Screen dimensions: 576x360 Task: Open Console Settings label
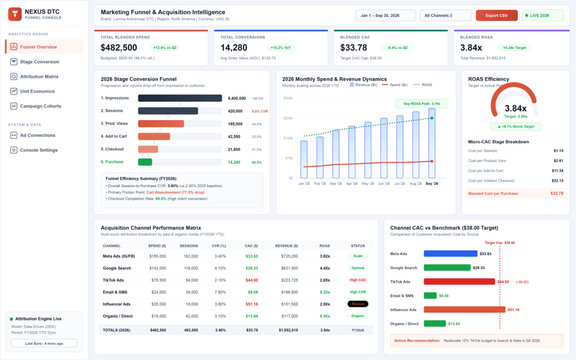click(39, 150)
